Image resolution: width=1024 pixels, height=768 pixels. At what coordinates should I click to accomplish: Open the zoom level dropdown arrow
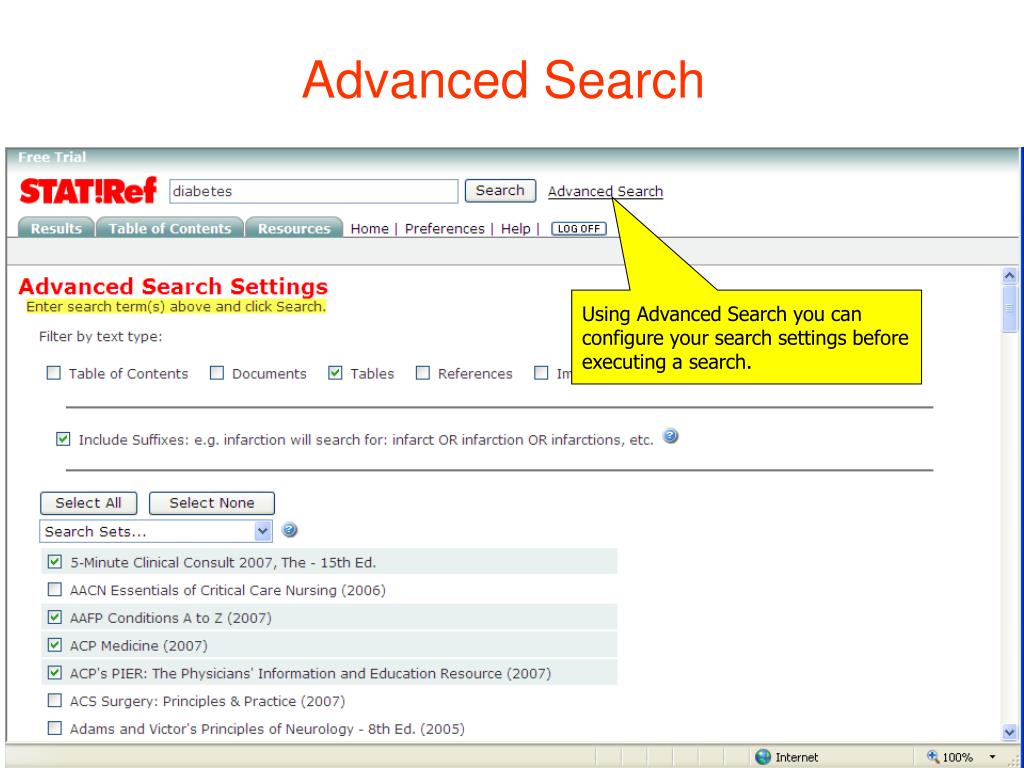[993, 758]
